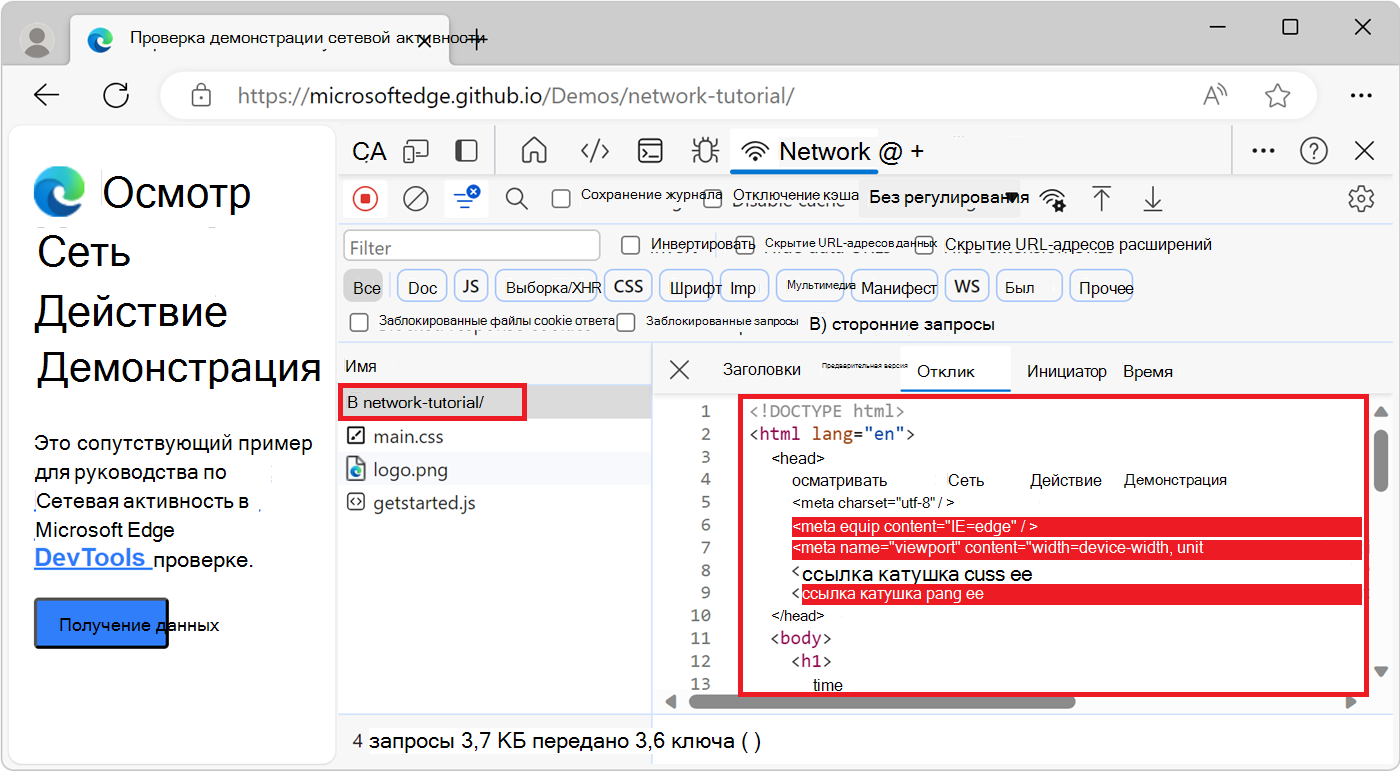Open the Elements tool icon
Viewport: 1400px width, 771px height.
point(595,151)
